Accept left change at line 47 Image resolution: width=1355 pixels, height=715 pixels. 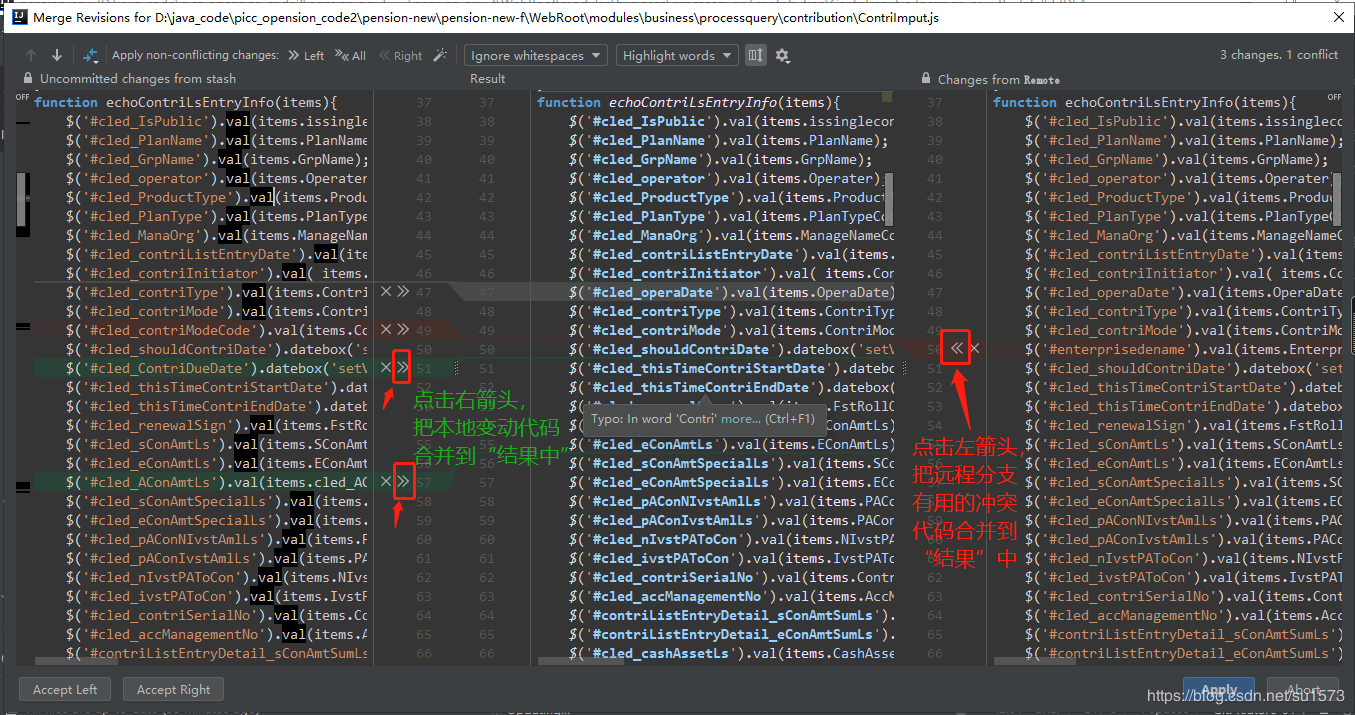[x=403, y=292]
